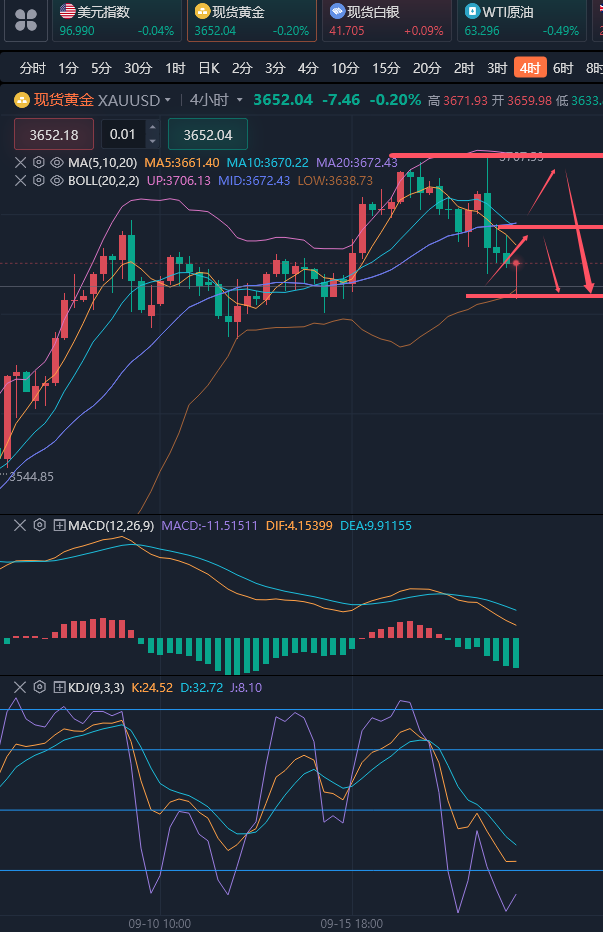
Task: Open the 美元指数 quote card
Action: click(x=117, y=21)
